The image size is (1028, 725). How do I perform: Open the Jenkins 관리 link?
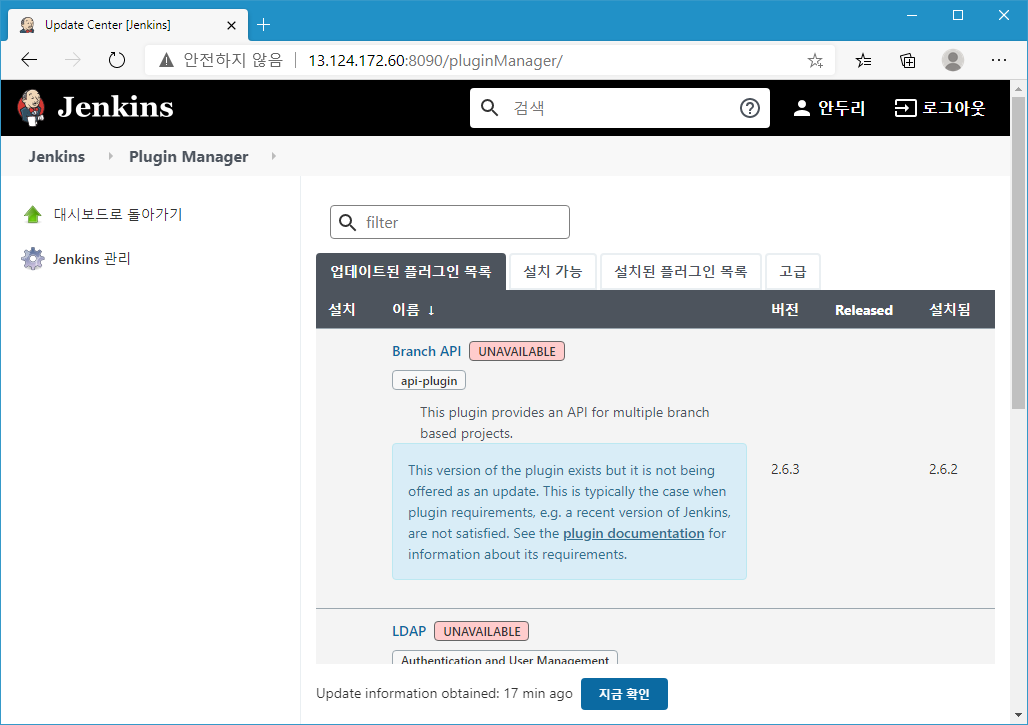click(x=92, y=259)
